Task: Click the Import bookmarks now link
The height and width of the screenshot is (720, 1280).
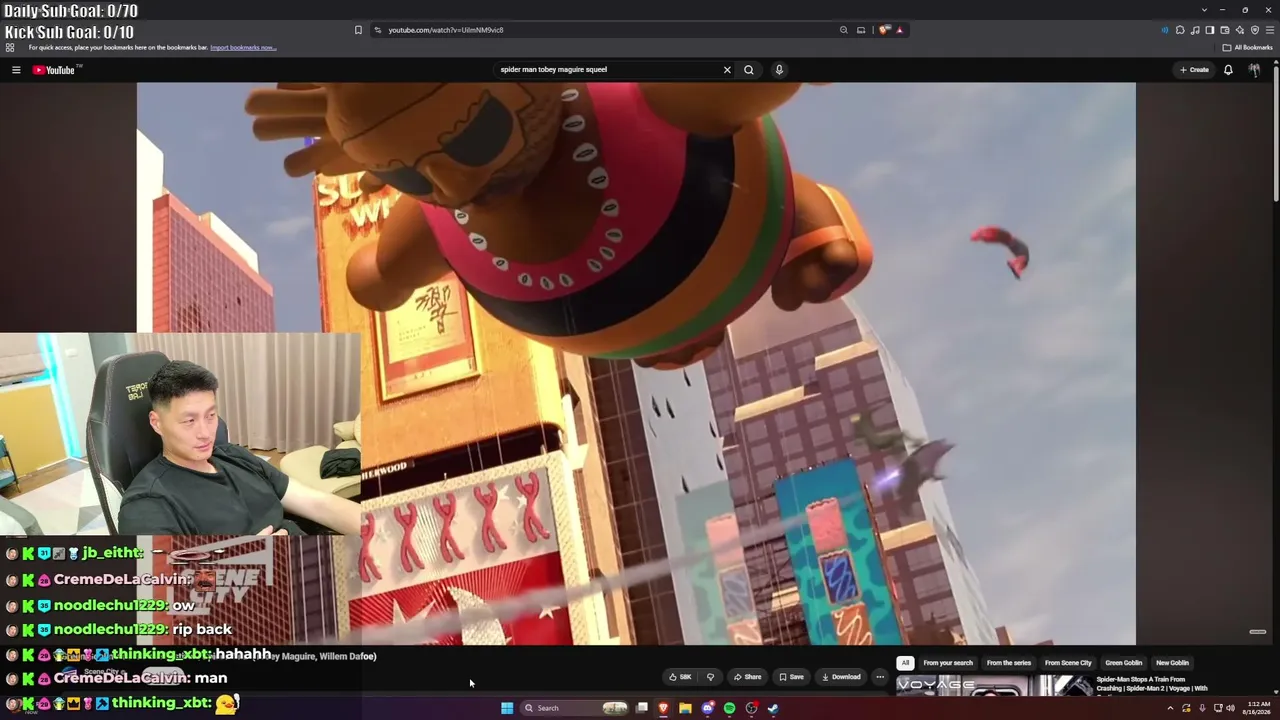Action: pos(243,47)
